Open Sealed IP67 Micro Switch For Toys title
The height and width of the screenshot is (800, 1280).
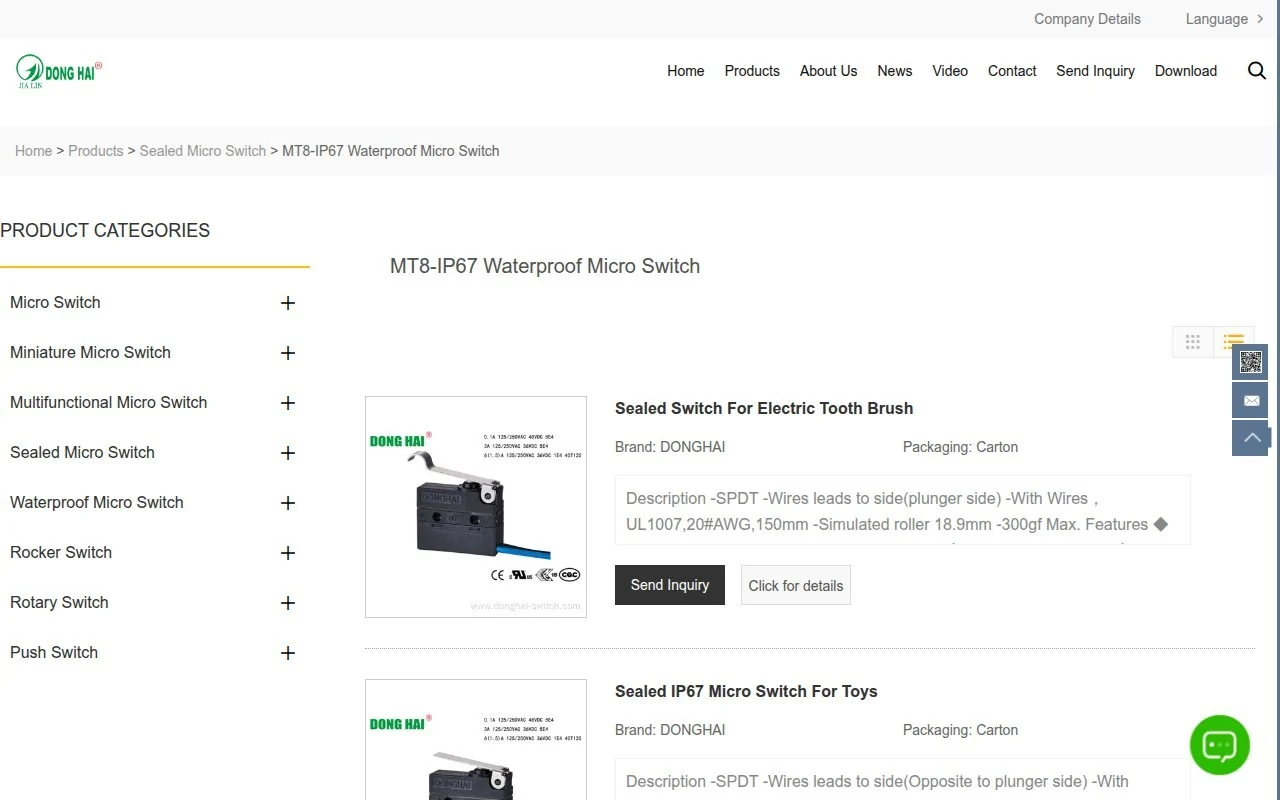point(746,691)
